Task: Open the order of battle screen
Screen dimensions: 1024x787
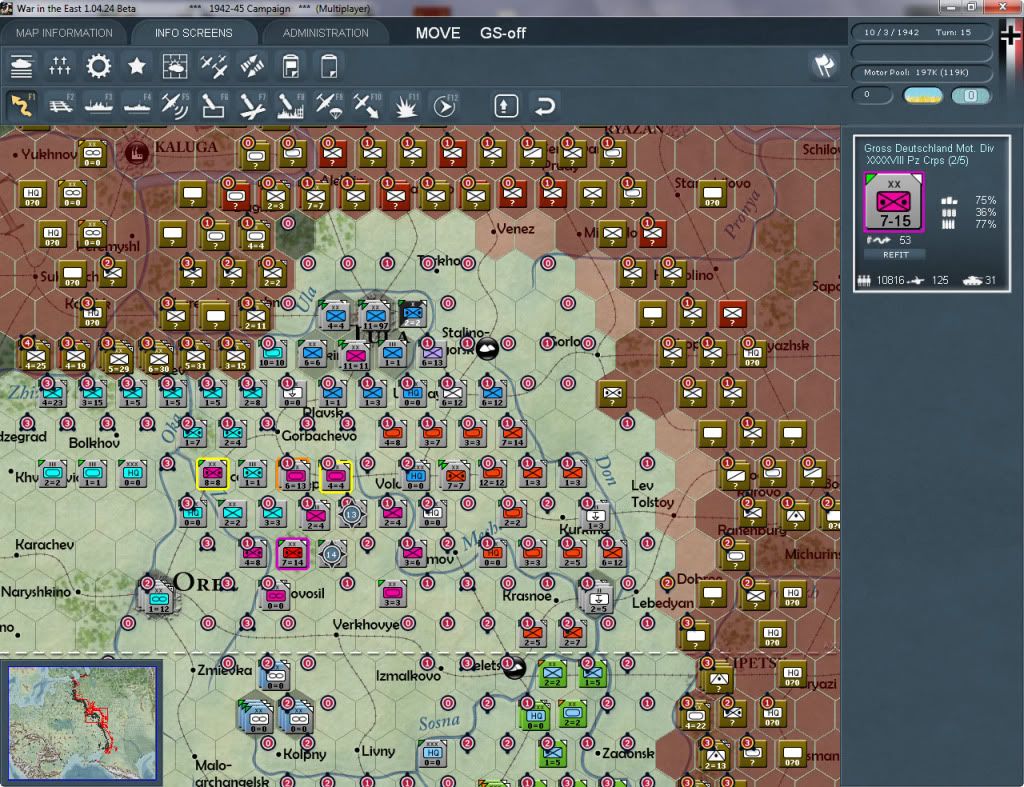Action: click(x=22, y=66)
